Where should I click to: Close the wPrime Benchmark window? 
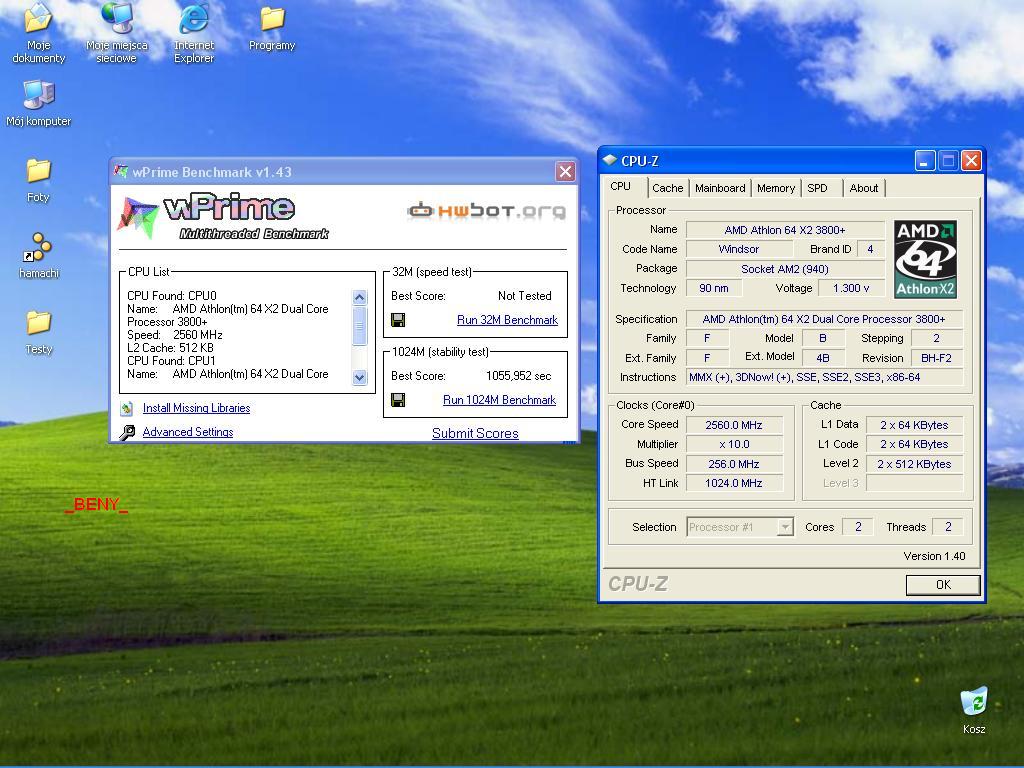click(565, 172)
